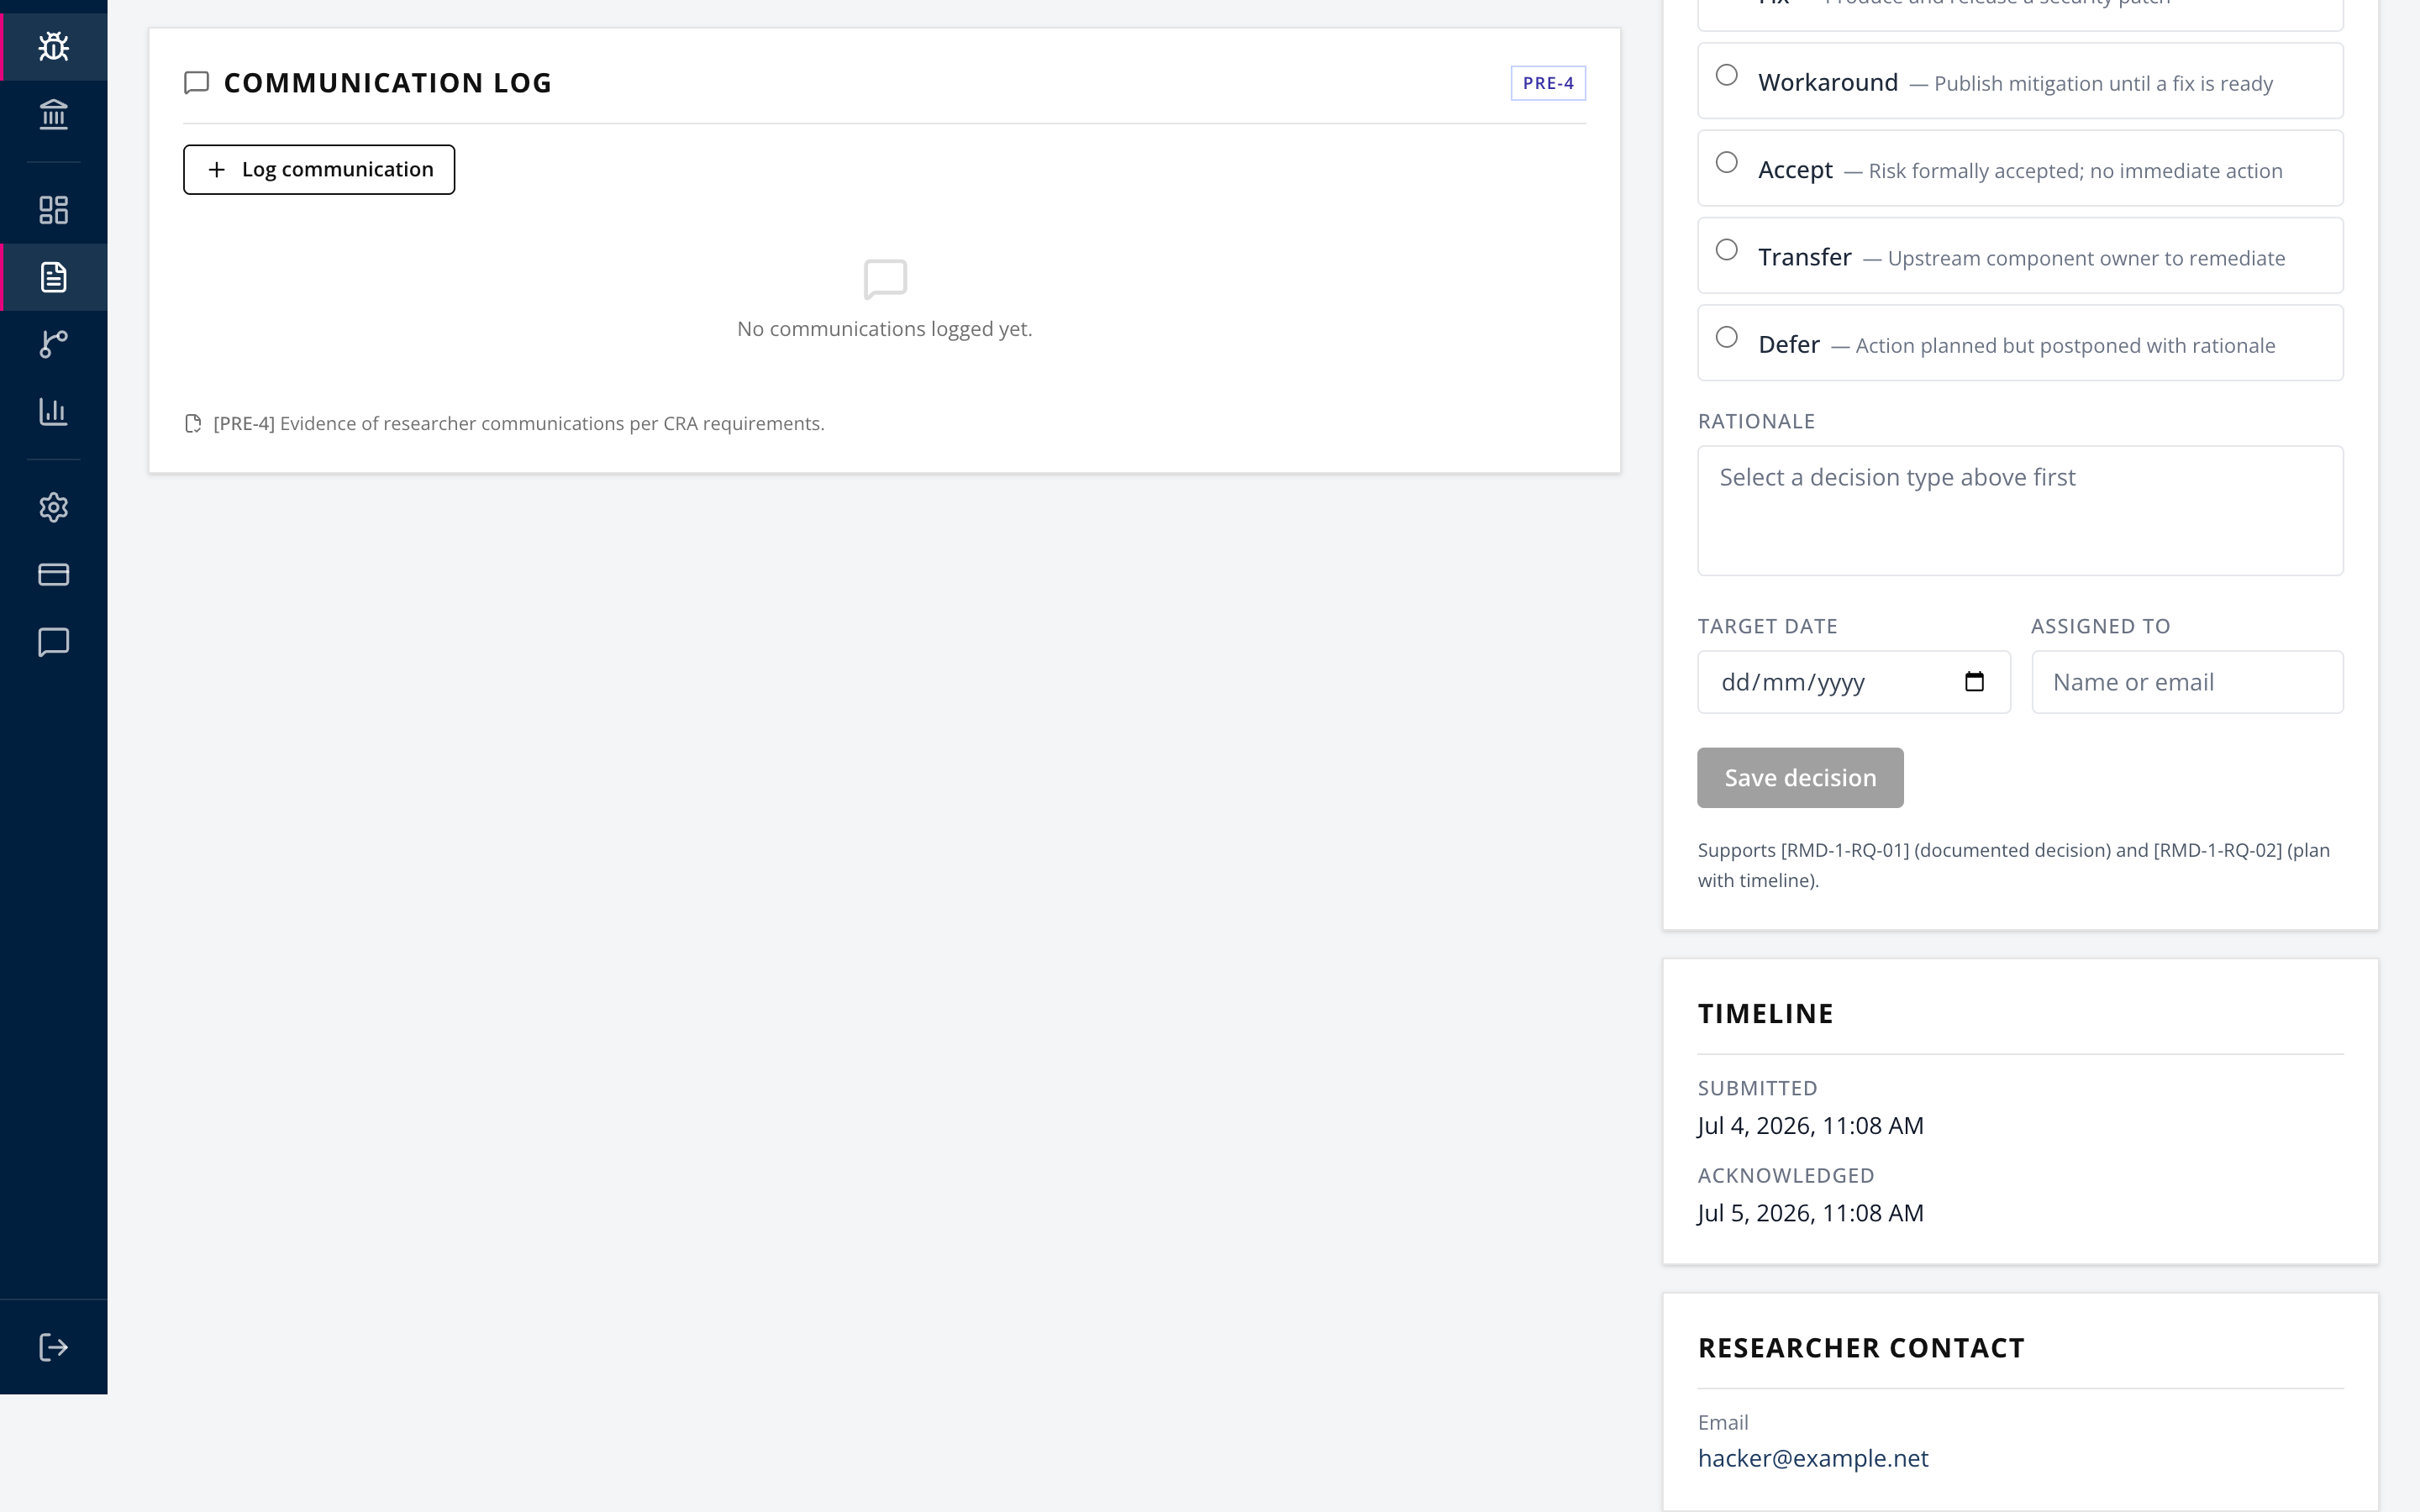Click into the Rationale text area
The width and height of the screenshot is (2420, 1512).
tap(2020, 511)
